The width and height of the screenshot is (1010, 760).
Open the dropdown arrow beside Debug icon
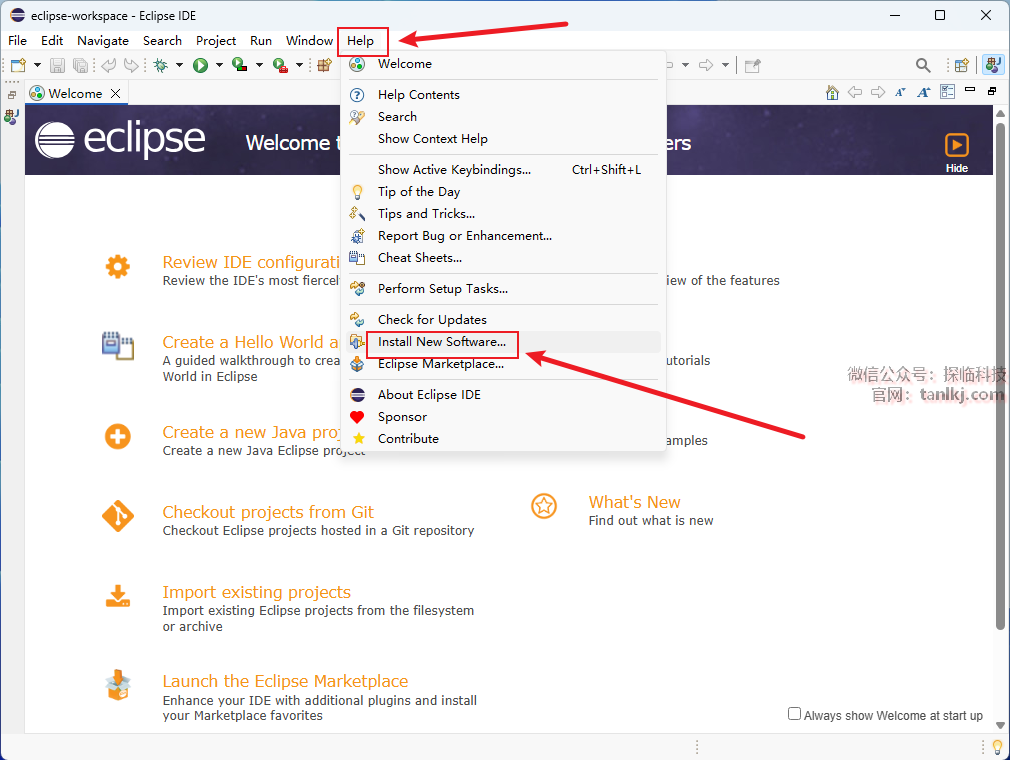point(179,65)
